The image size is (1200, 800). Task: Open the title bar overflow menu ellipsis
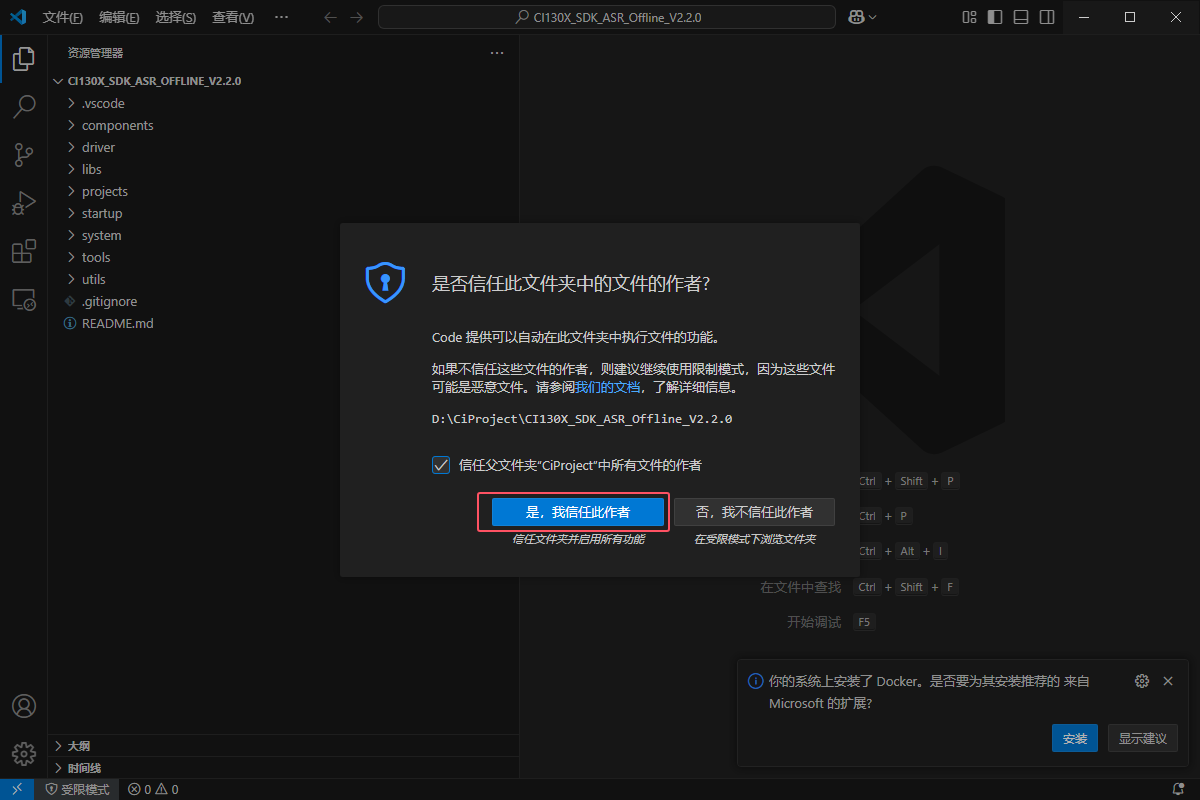[x=281, y=17]
